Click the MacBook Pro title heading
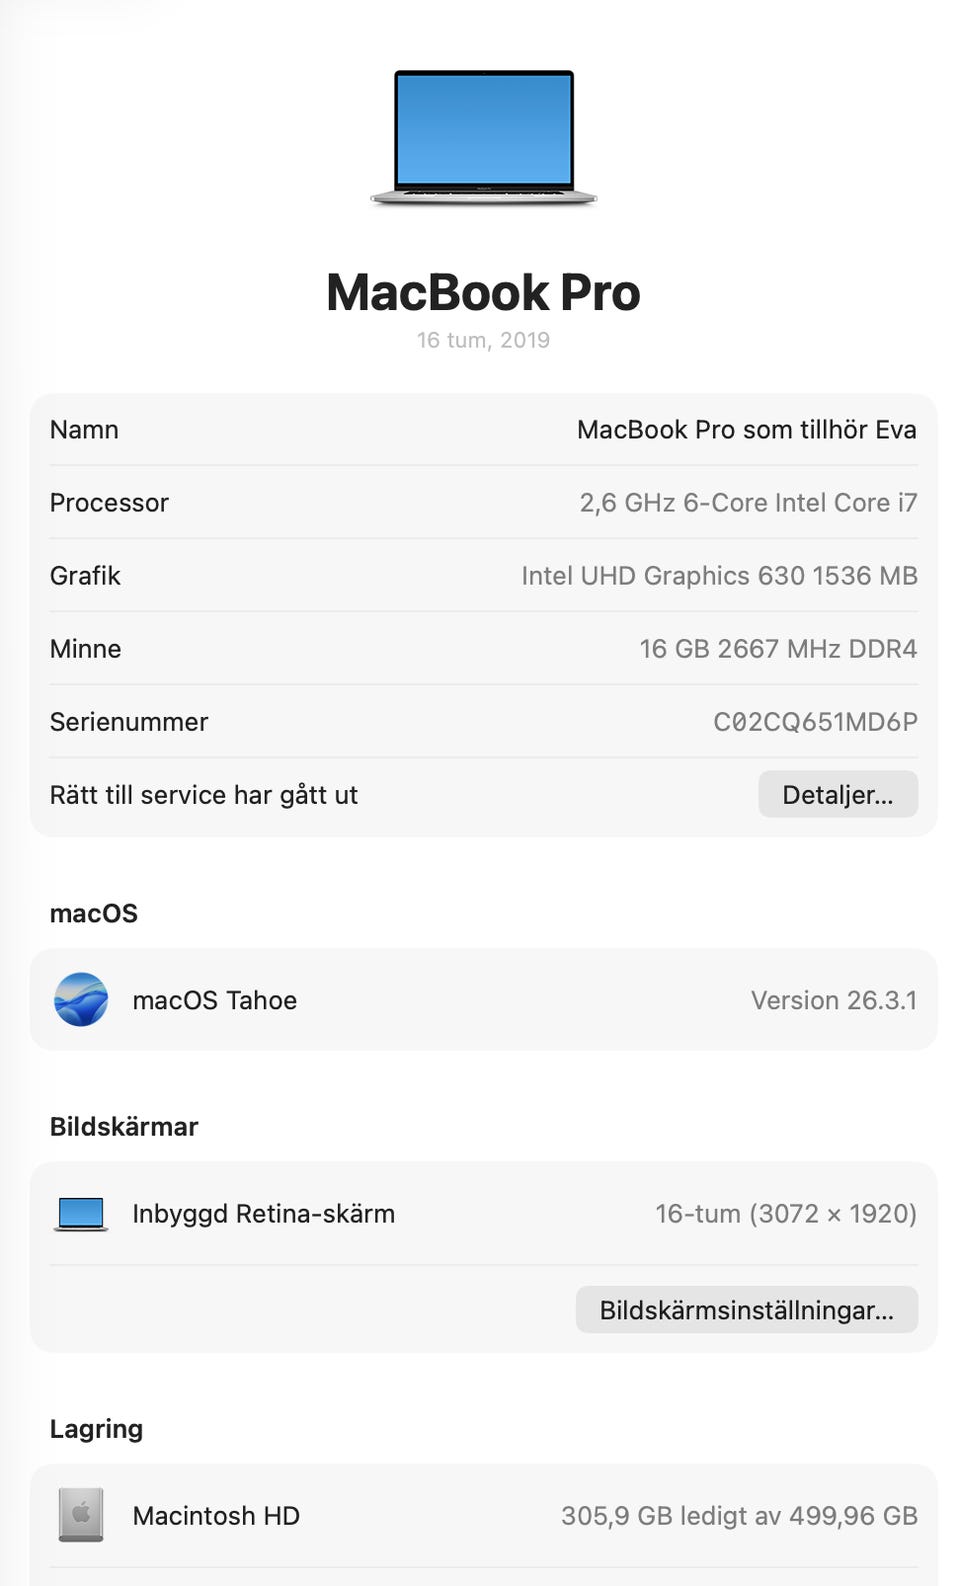This screenshot has width=960, height=1586. (483, 293)
